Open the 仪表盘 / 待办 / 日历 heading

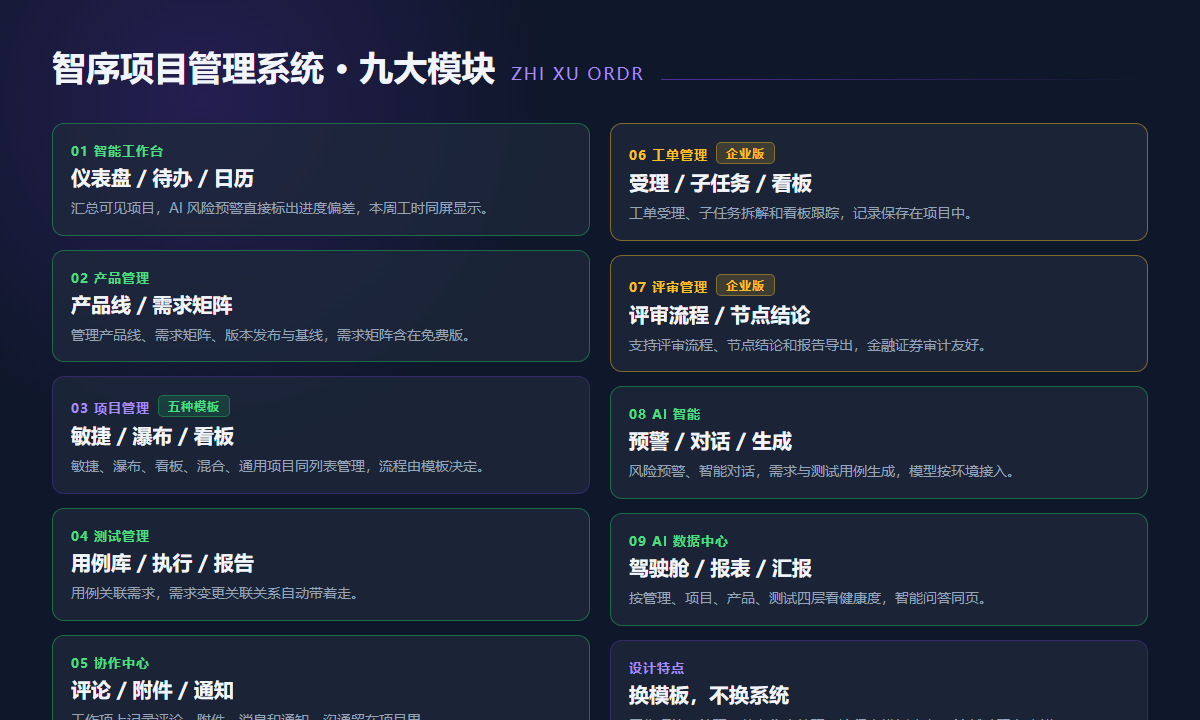(162, 178)
